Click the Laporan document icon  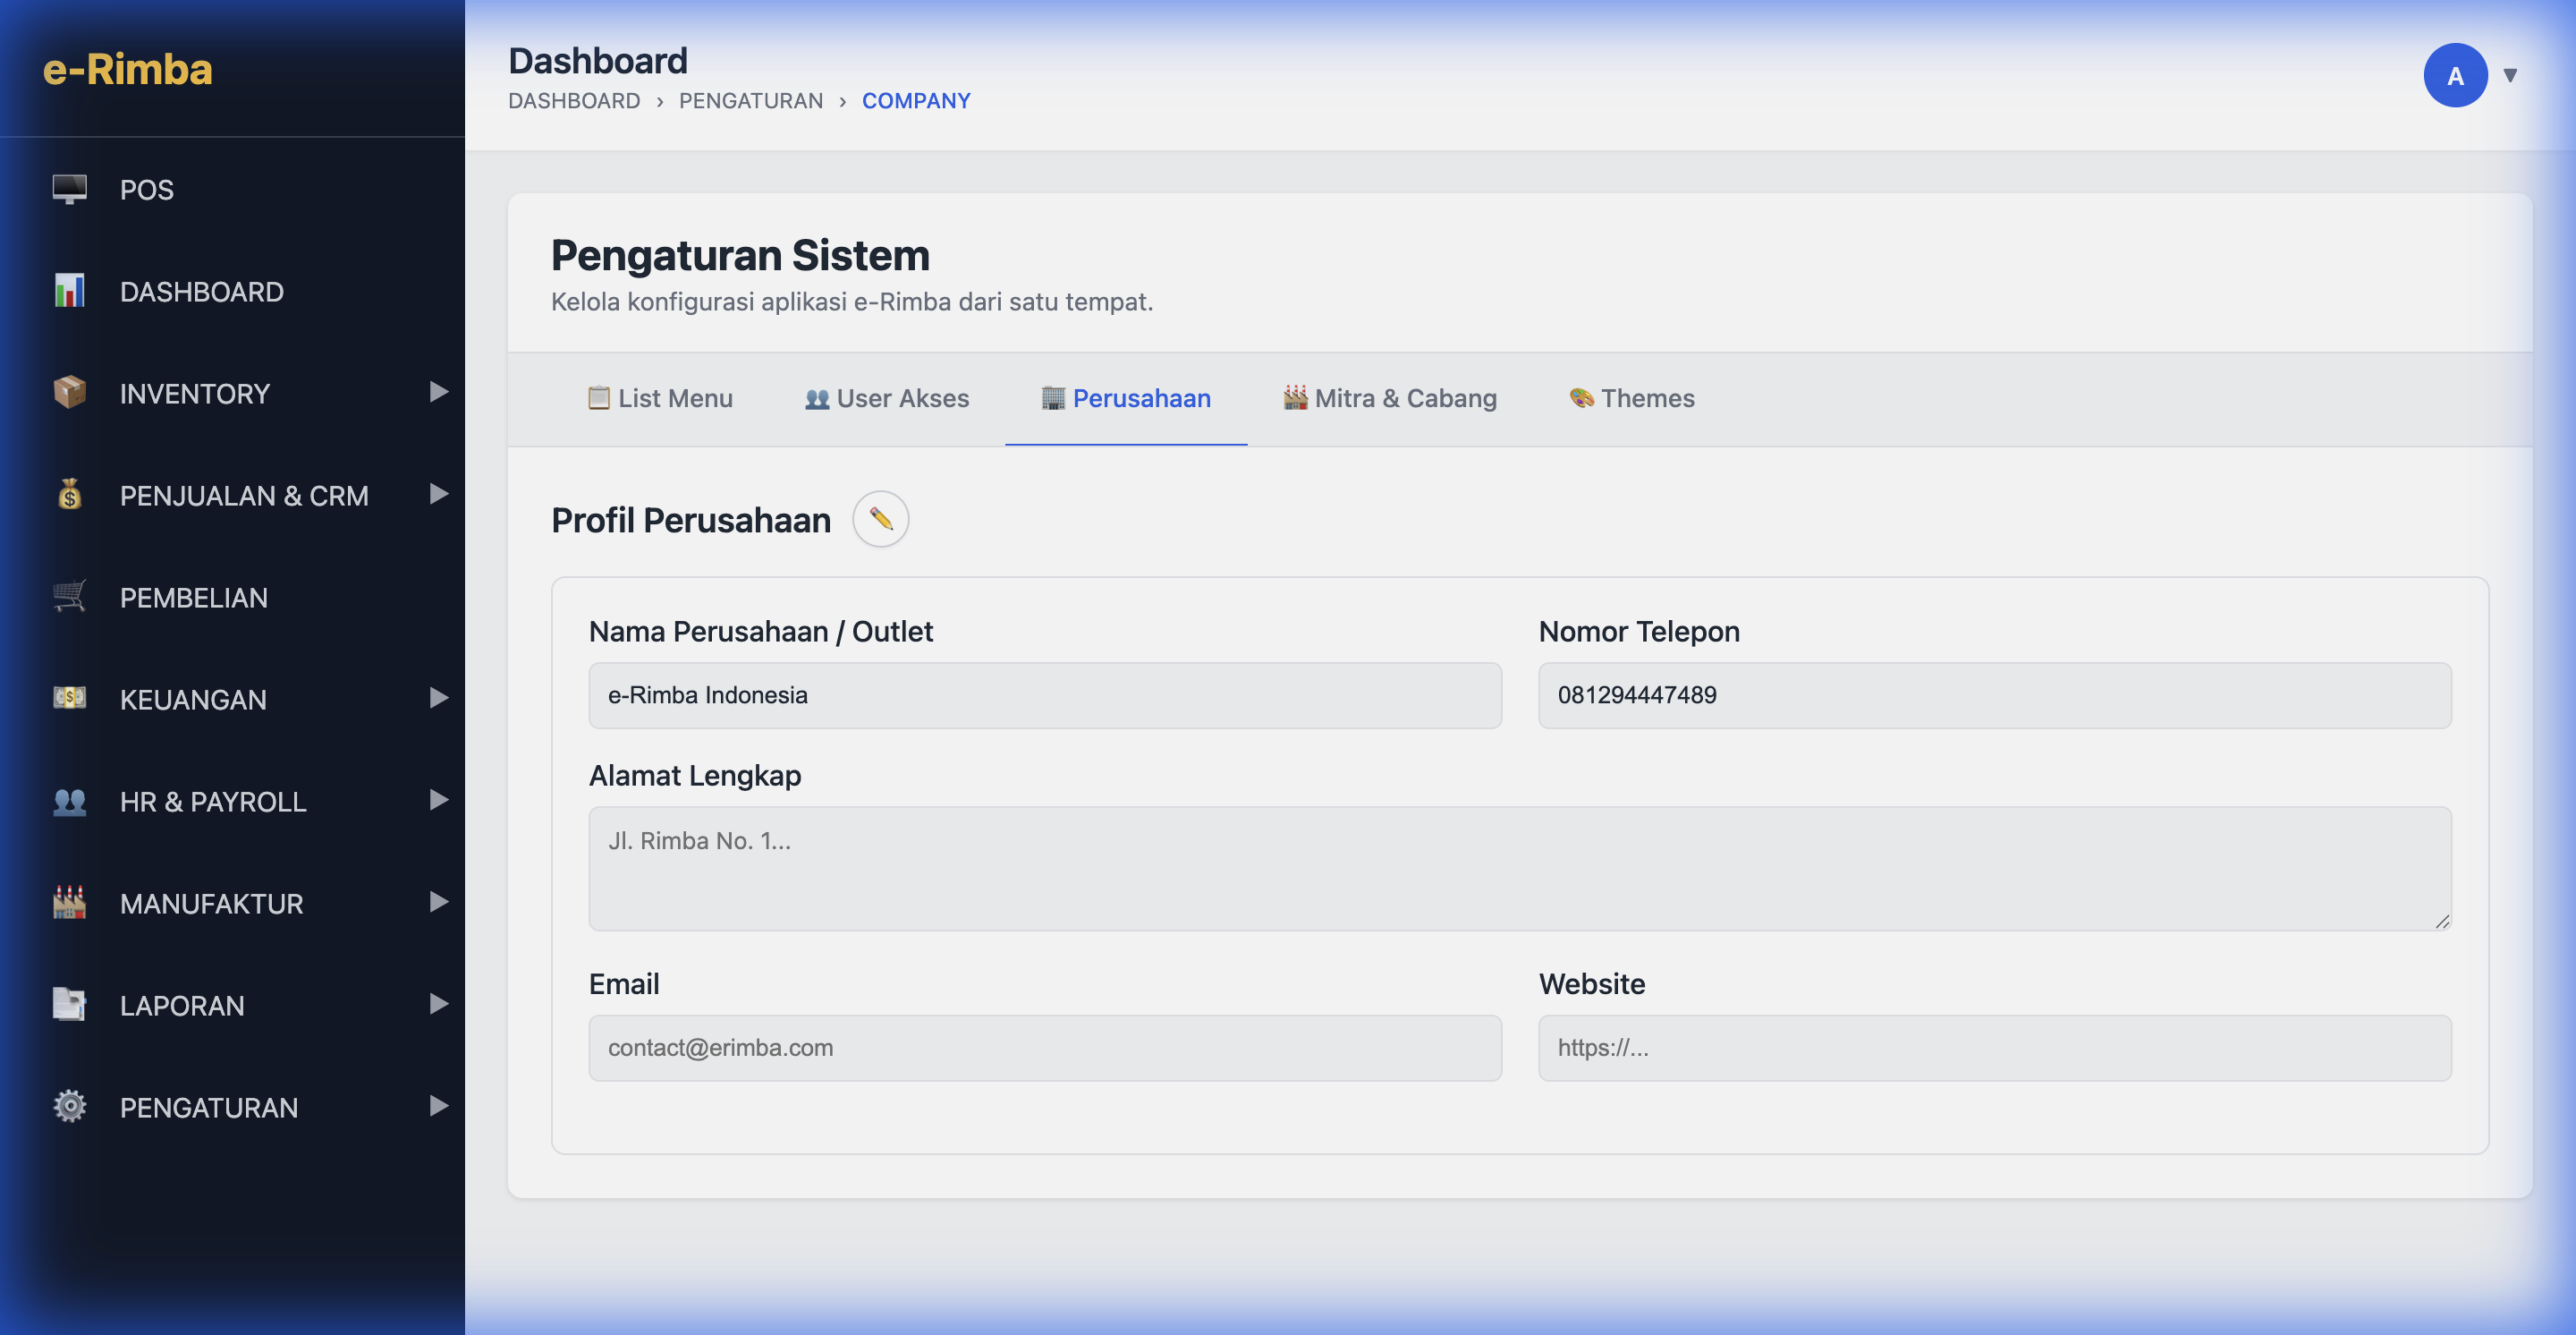pos(69,1005)
